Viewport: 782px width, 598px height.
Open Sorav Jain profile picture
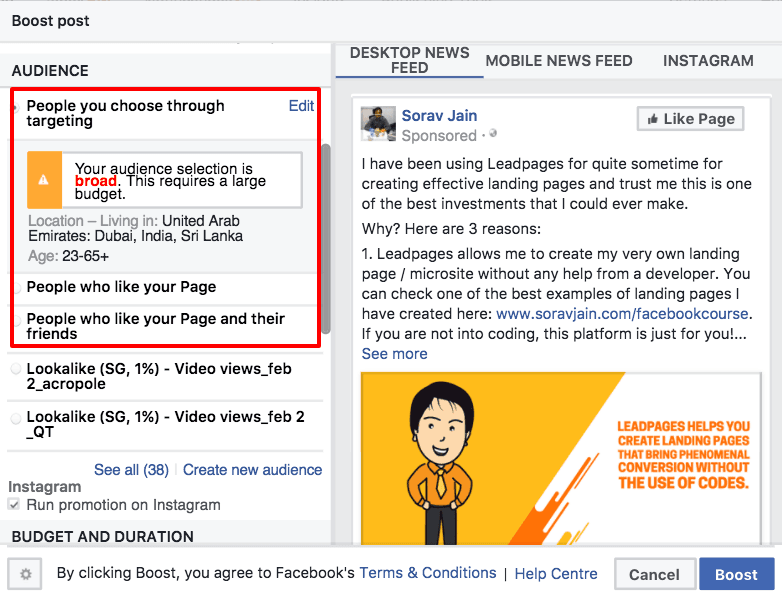click(x=378, y=123)
